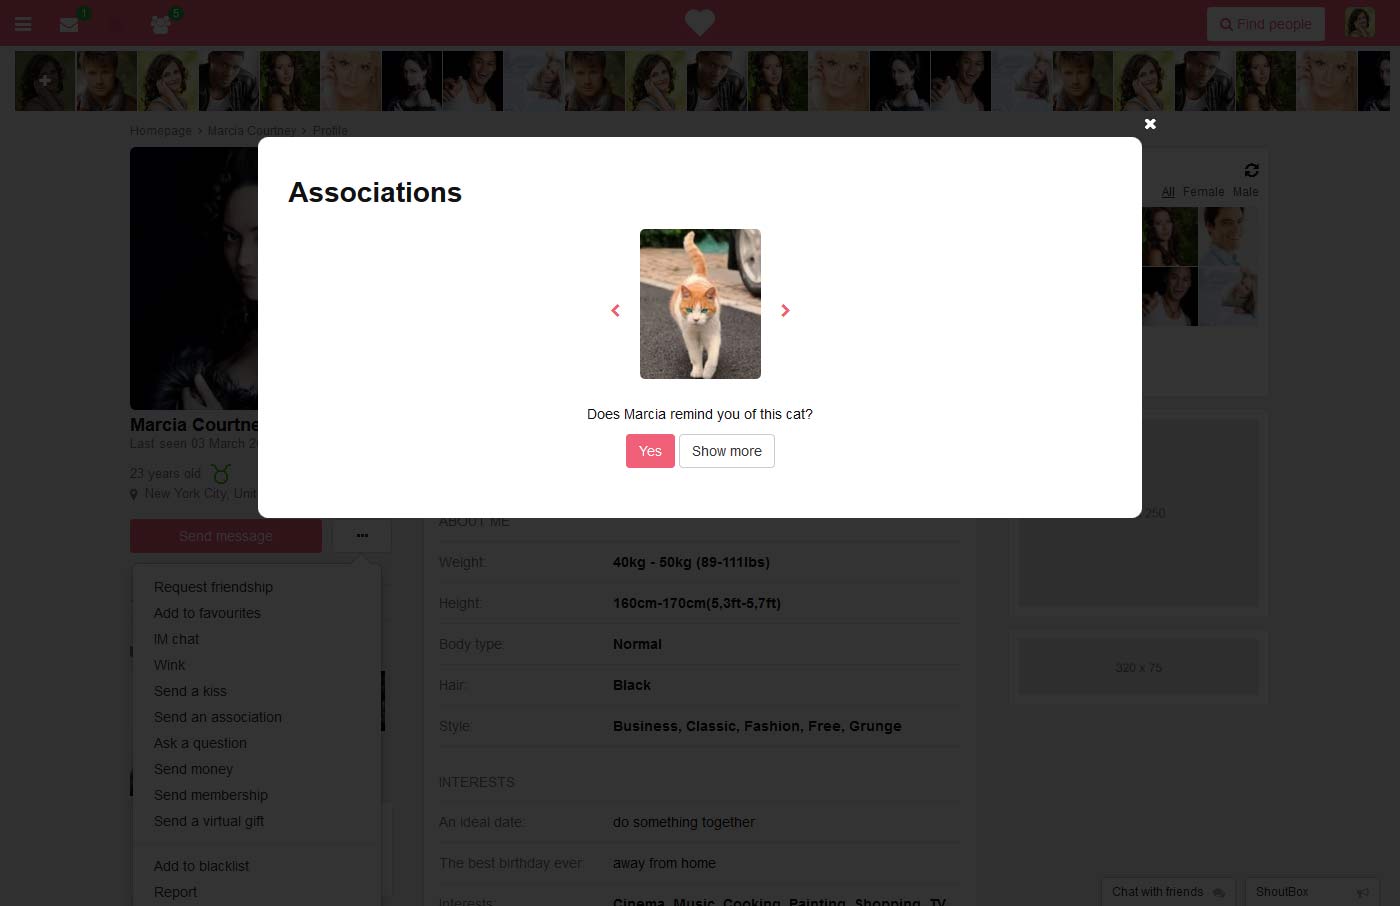The image size is (1400, 906).
Task: Select Send a kiss
Action: click(x=190, y=691)
